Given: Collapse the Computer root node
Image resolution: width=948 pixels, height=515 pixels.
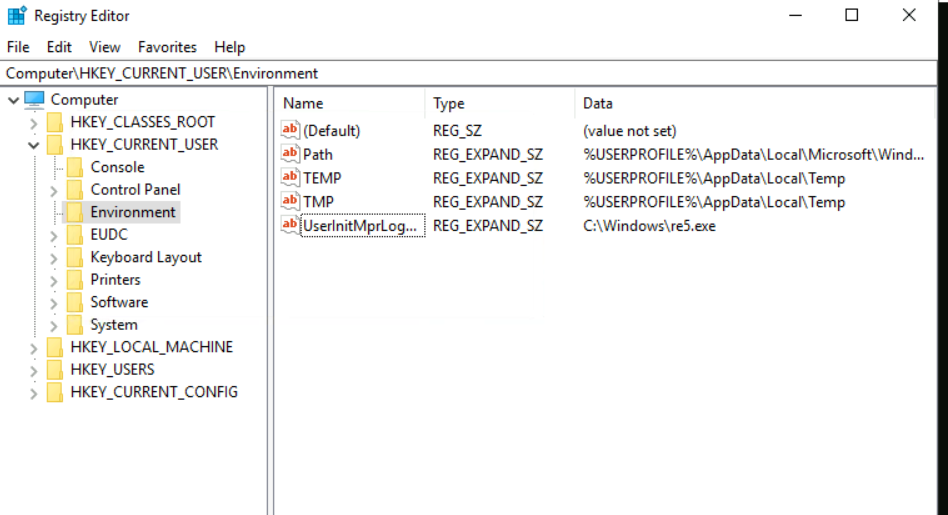Looking at the screenshot, I should pyautogui.click(x=13, y=100).
